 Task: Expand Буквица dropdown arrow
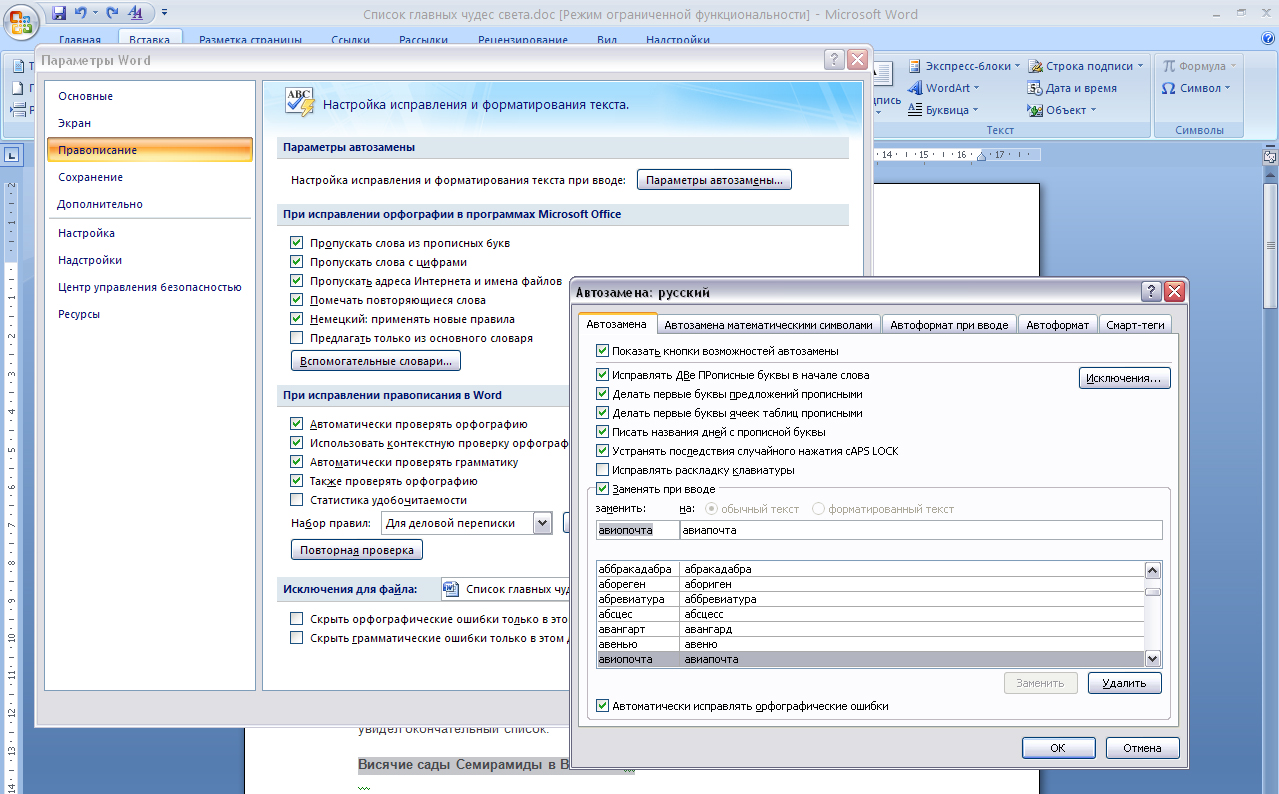[x=975, y=110]
